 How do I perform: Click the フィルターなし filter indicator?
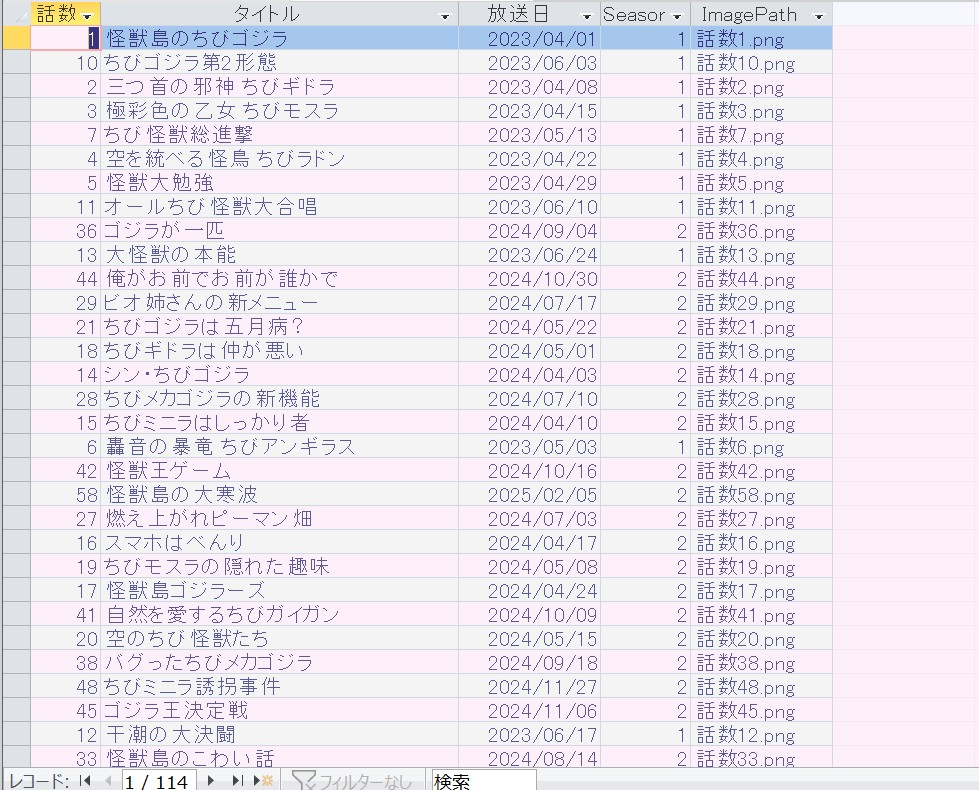click(352, 781)
